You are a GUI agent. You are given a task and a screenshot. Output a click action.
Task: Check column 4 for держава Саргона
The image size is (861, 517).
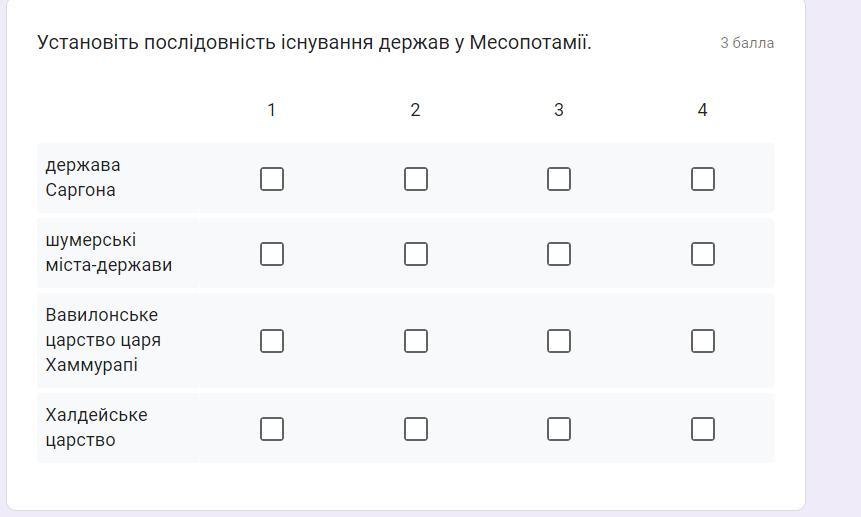[x=702, y=179]
